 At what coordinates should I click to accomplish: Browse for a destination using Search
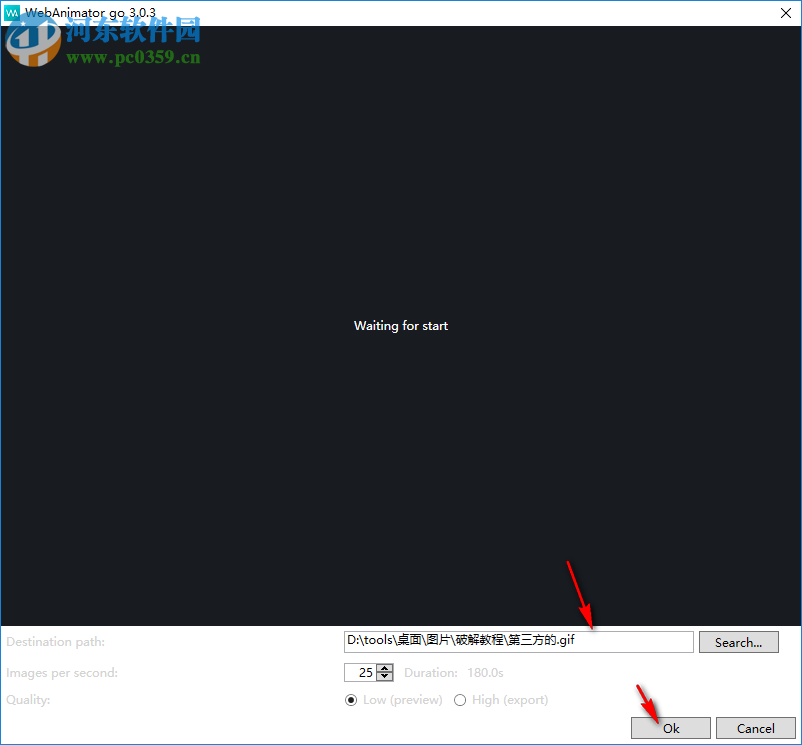(739, 641)
